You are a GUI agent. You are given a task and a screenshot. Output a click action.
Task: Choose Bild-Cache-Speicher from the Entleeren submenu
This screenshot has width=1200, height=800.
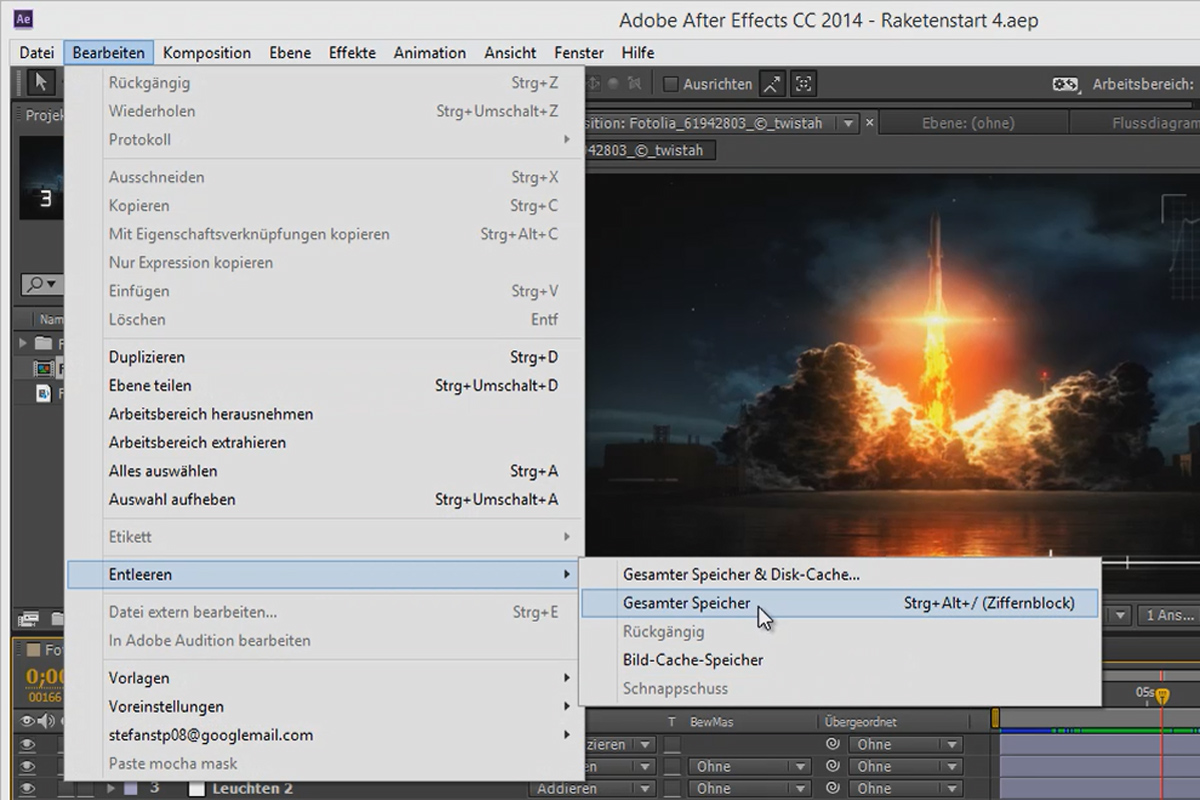[839, 660]
